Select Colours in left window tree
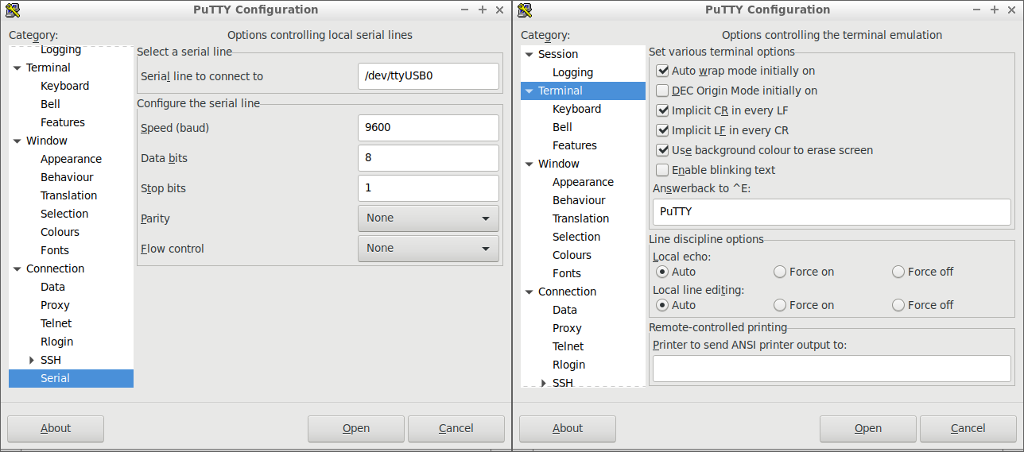Viewport: 1024px width, 452px height. tap(60, 232)
